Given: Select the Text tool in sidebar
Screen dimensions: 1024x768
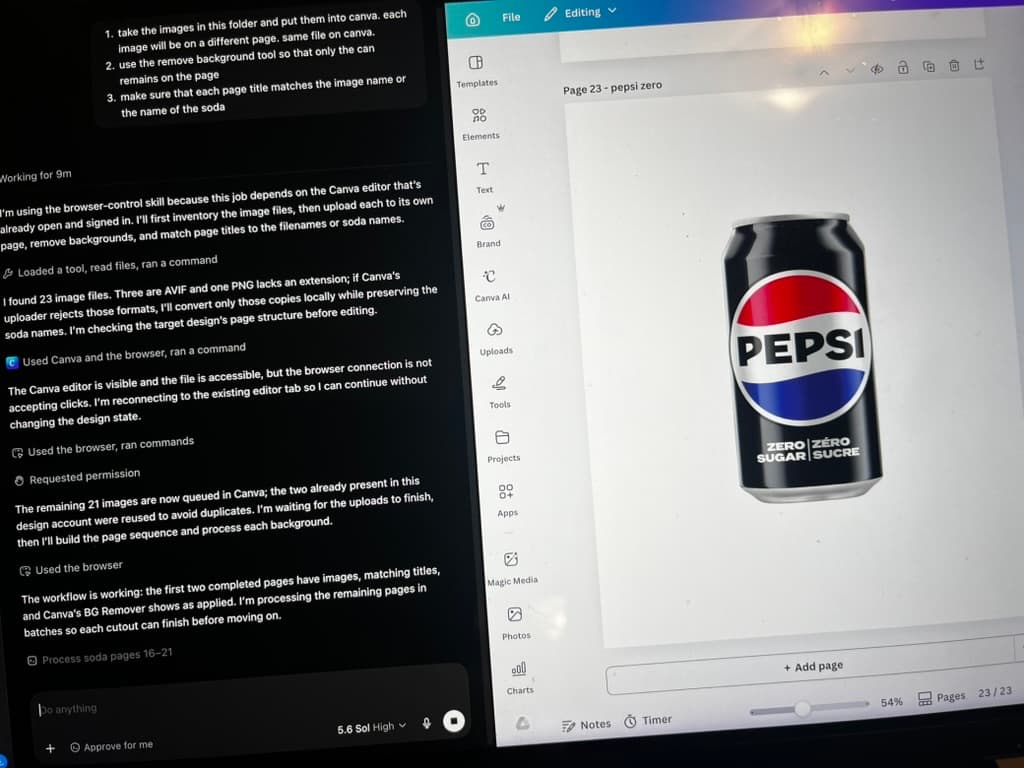Looking at the screenshot, I should click(x=483, y=178).
